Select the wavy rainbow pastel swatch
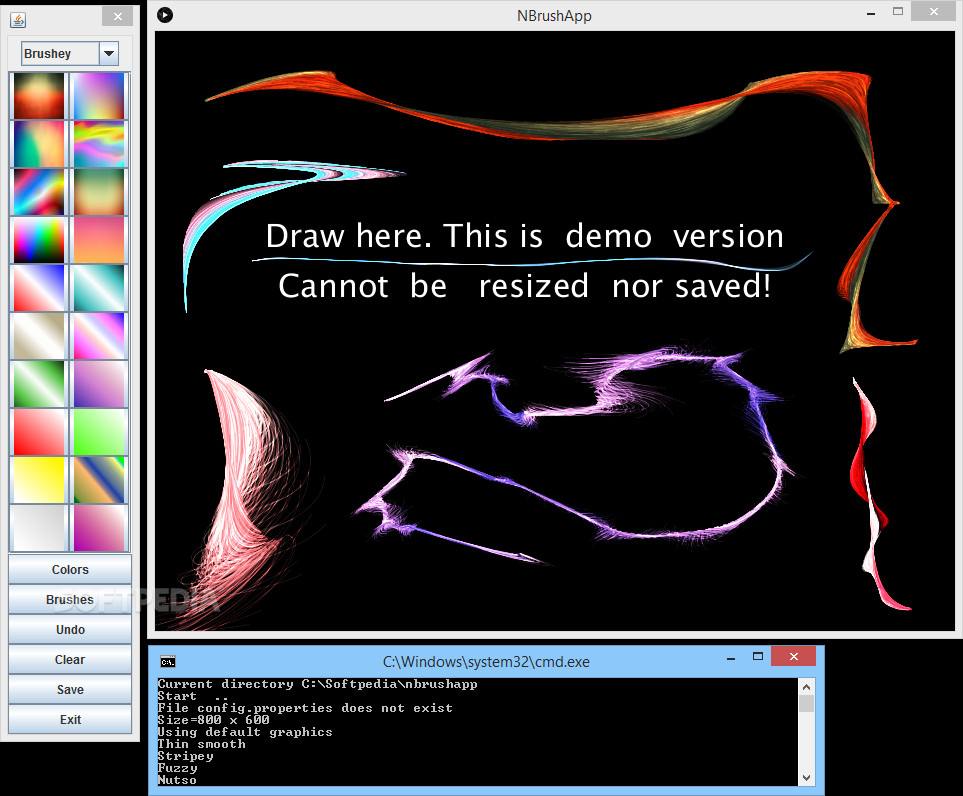This screenshot has height=796, width=963. 99,144
